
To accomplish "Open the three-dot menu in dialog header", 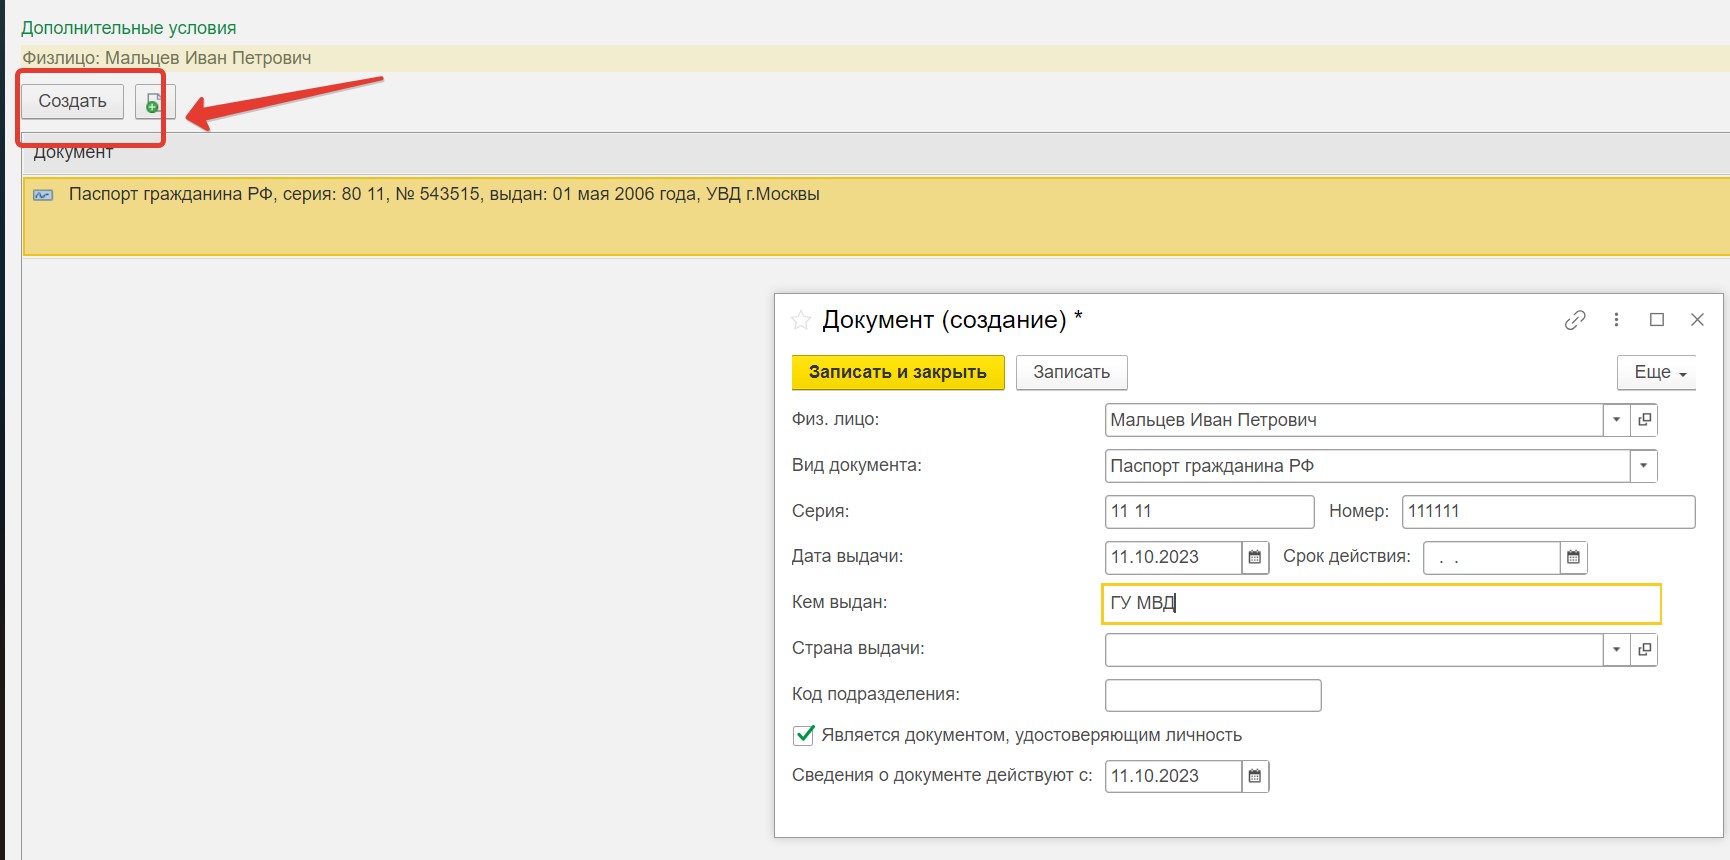I will point(1616,320).
